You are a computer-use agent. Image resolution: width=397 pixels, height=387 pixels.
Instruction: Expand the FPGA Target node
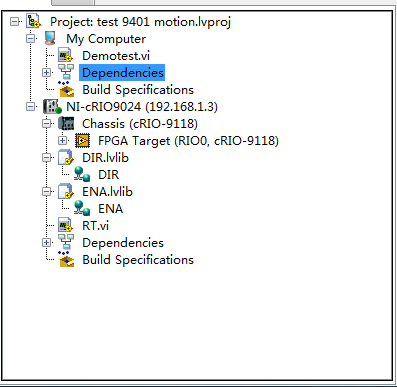(x=62, y=140)
